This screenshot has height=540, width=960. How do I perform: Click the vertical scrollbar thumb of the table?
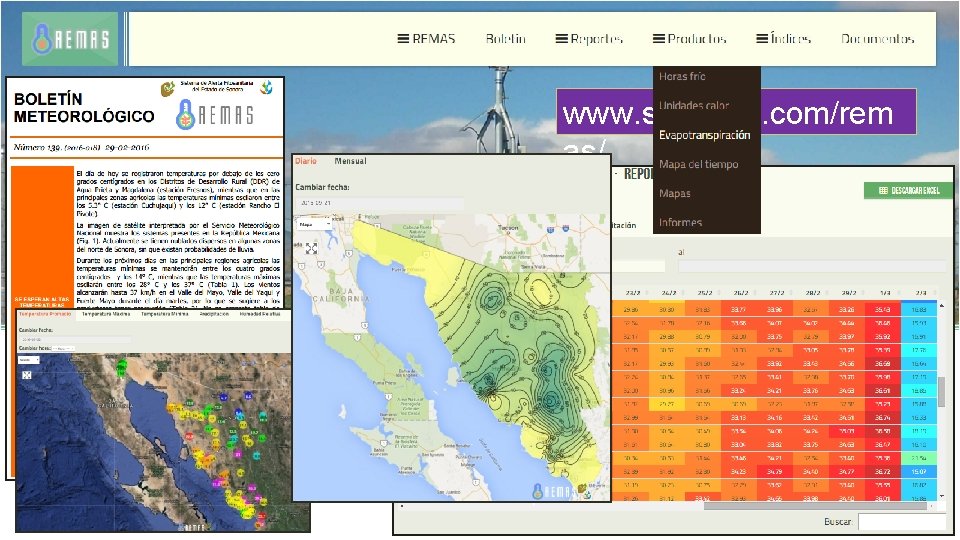pos(942,392)
